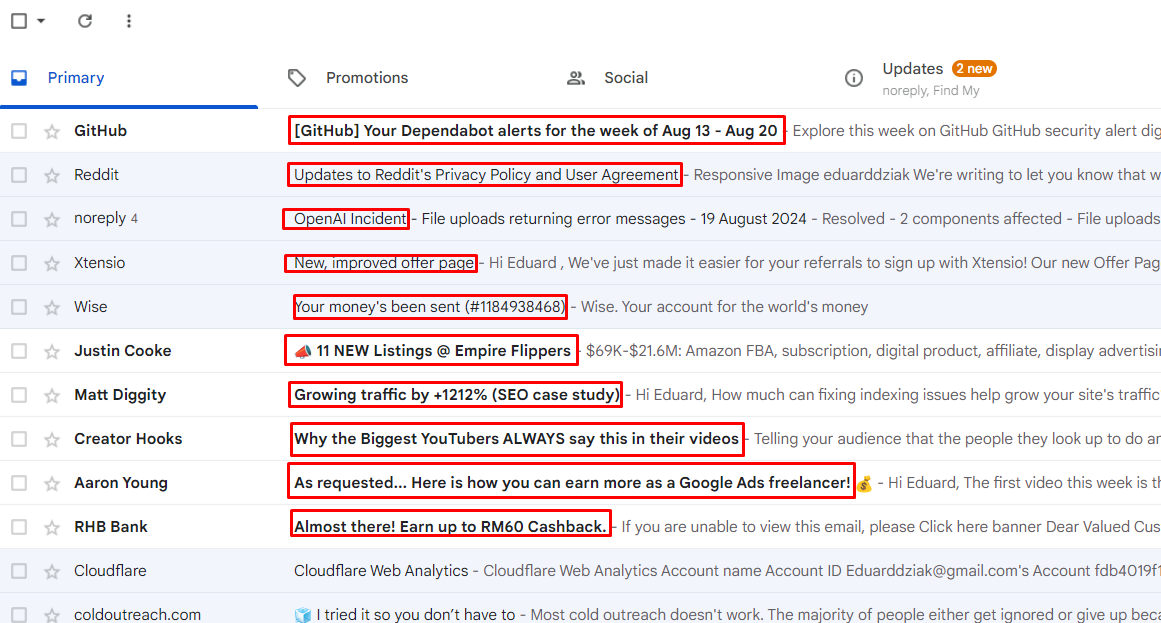Open Growing traffic by +1212% email
1161x623 pixels.
(457, 395)
